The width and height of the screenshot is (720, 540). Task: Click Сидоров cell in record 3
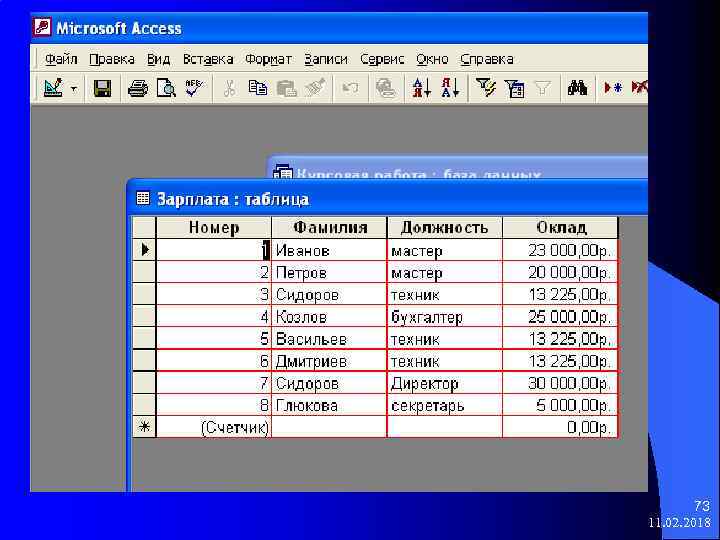click(329, 294)
